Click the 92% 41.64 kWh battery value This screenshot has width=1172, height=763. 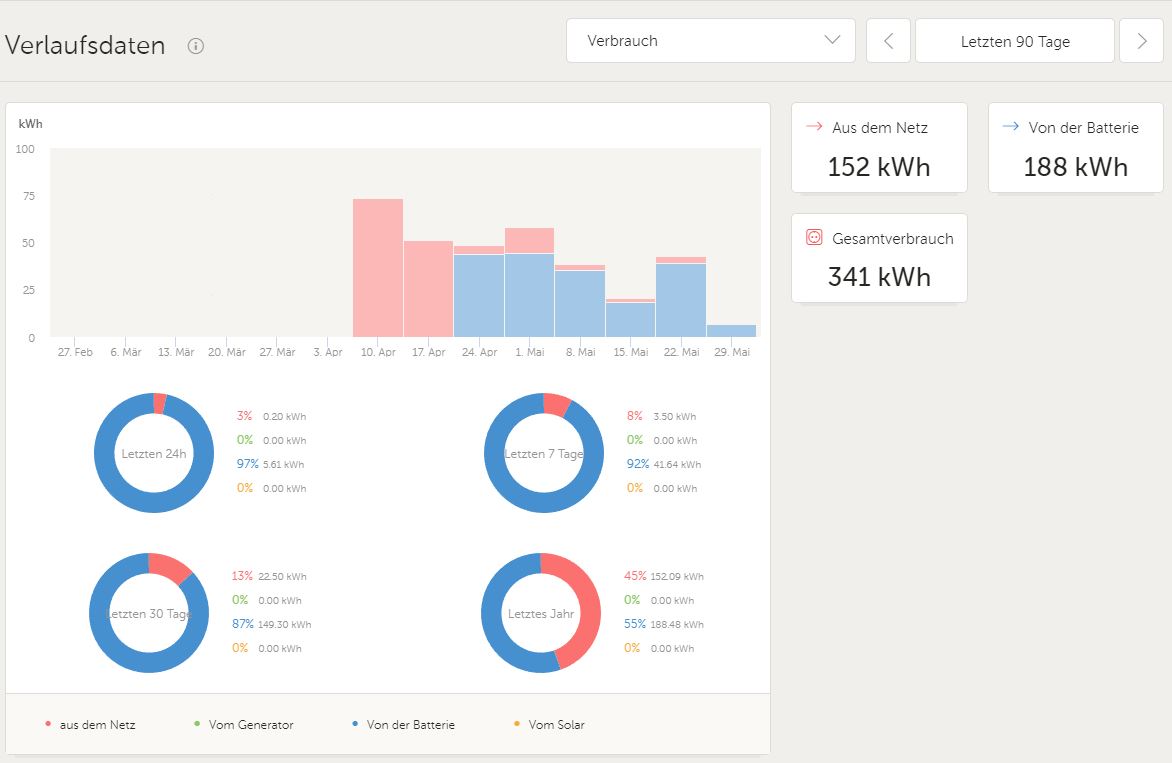click(664, 464)
